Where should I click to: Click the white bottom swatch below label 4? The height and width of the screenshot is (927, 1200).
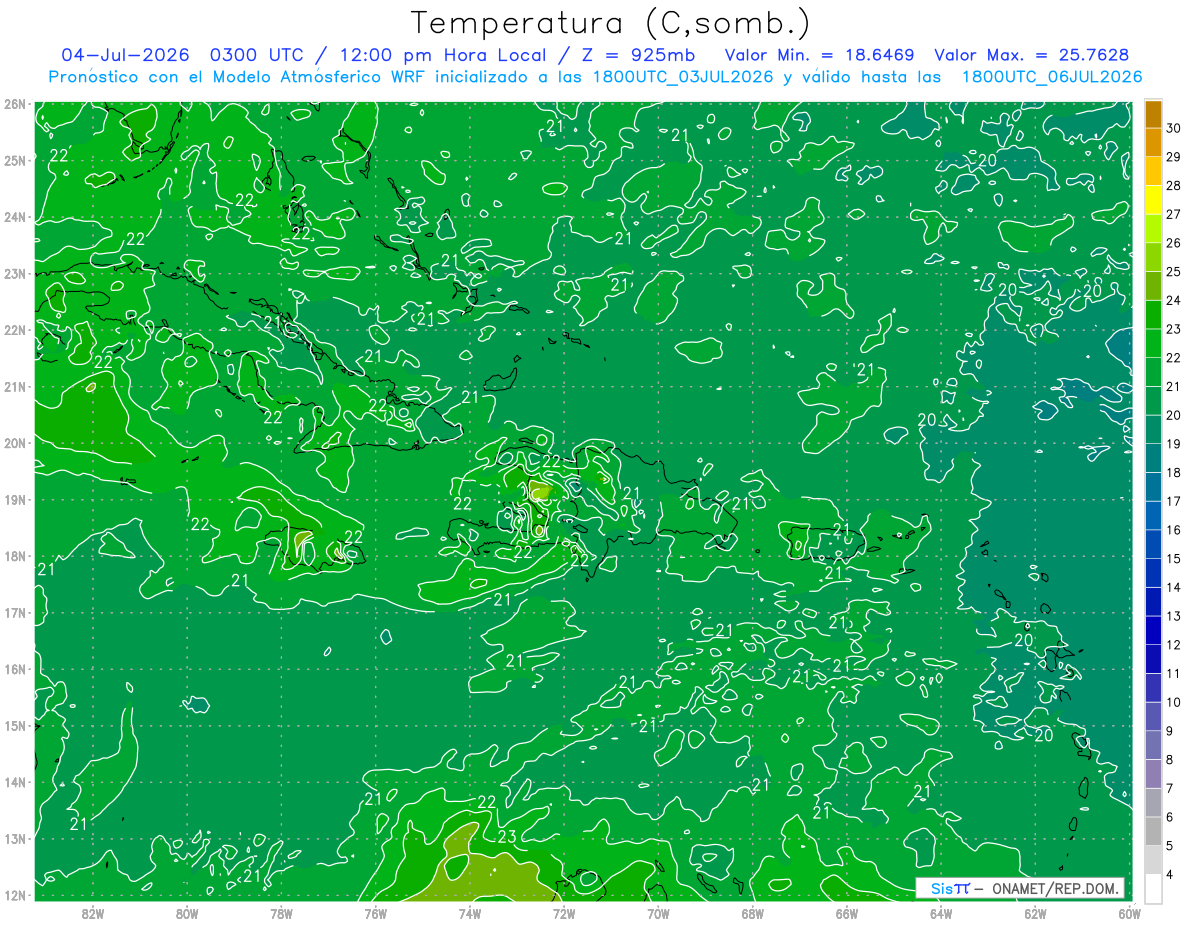pos(1153,887)
